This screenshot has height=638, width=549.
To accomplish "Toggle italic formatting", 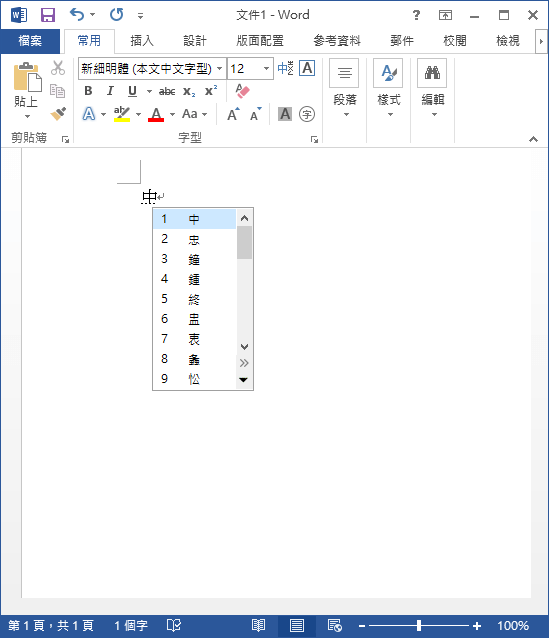I will [110, 91].
